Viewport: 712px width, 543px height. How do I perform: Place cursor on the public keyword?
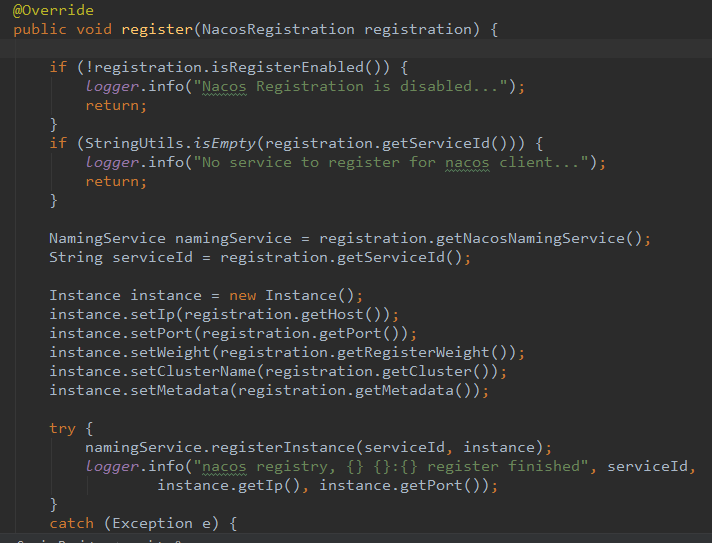(40, 30)
